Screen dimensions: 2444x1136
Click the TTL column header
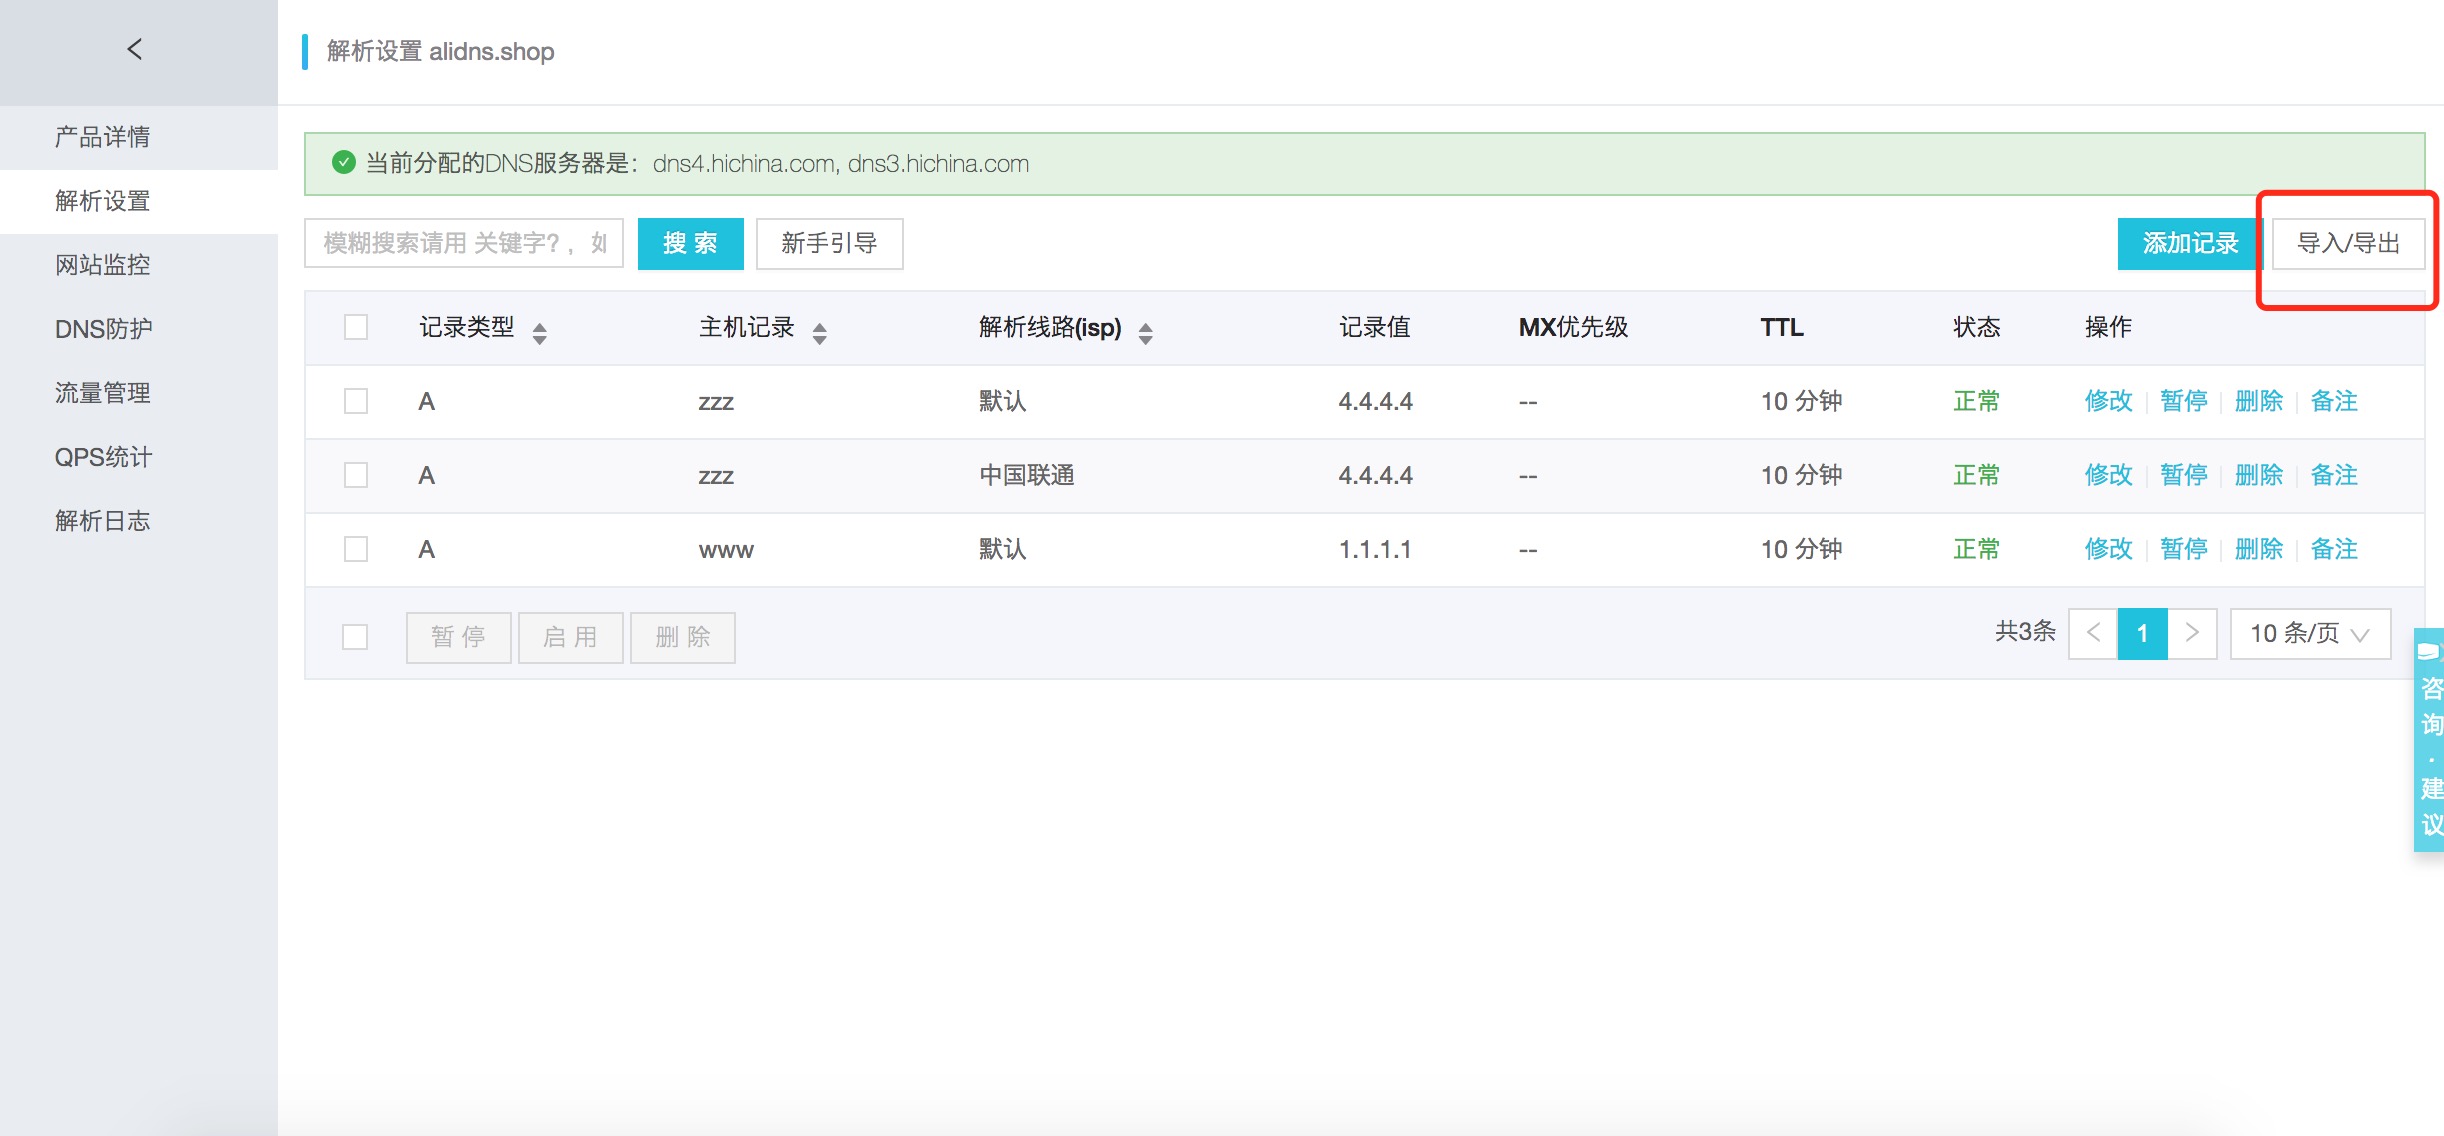tap(1782, 327)
